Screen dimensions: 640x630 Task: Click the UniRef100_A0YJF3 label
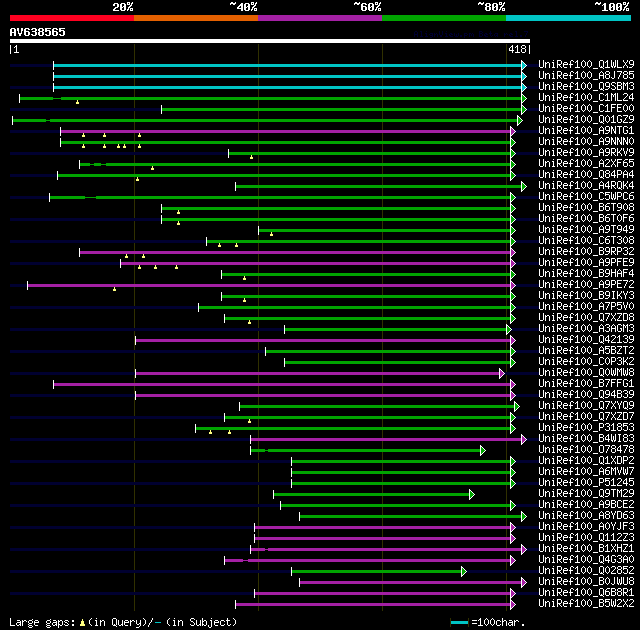click(586, 527)
